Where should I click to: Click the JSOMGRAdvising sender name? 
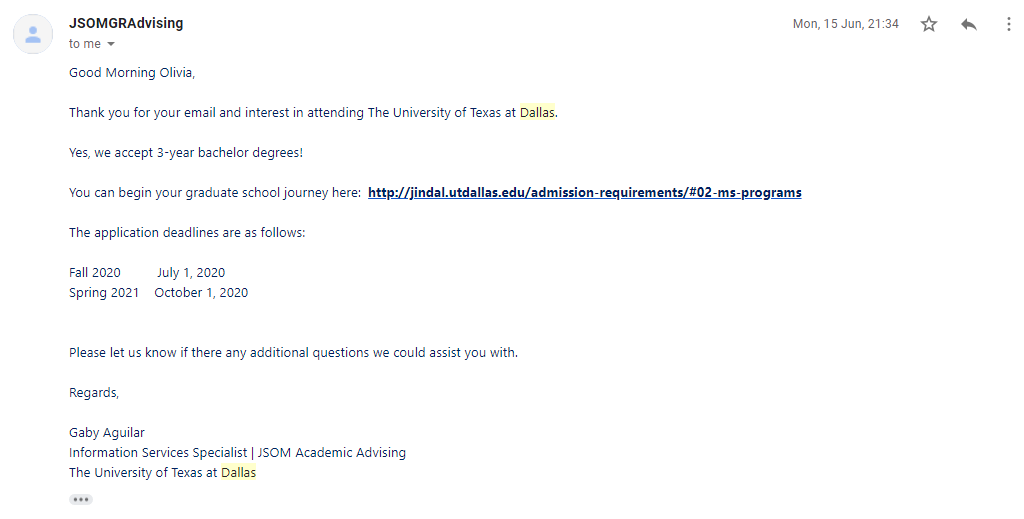(x=126, y=23)
